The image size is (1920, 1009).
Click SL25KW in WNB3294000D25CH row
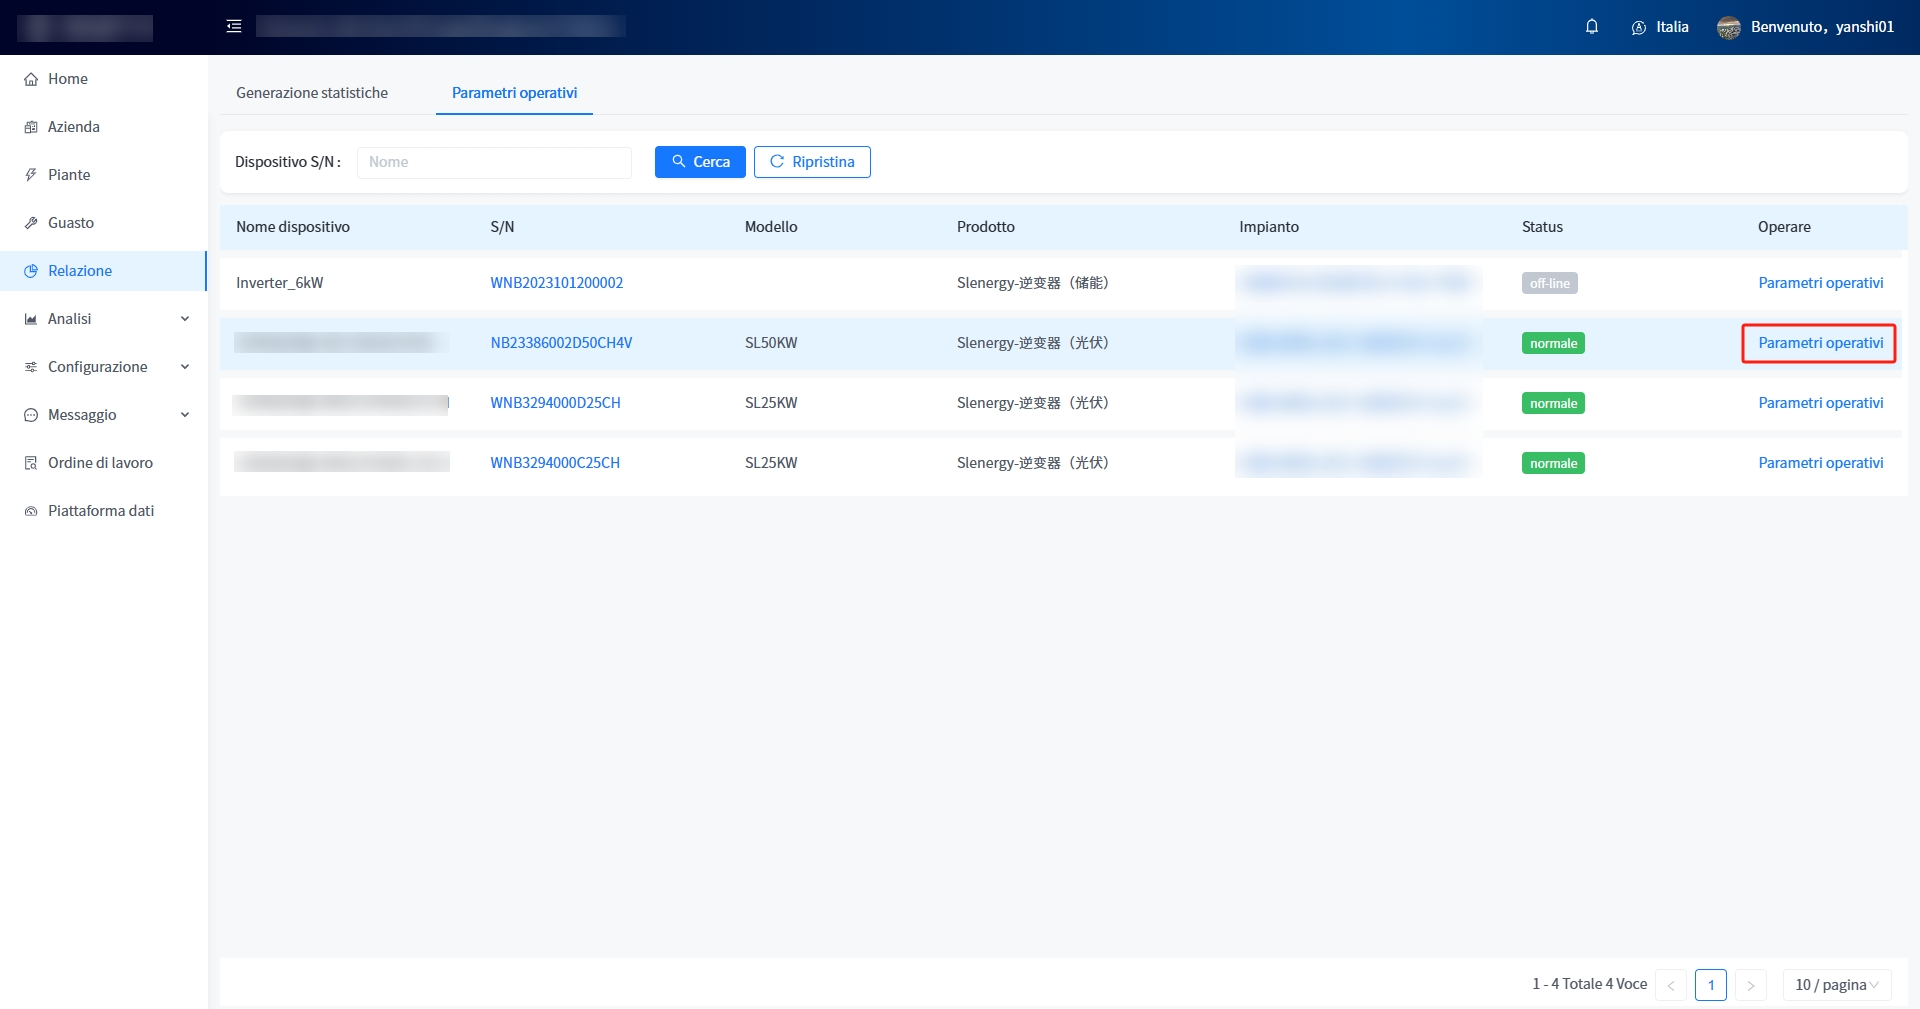click(771, 403)
